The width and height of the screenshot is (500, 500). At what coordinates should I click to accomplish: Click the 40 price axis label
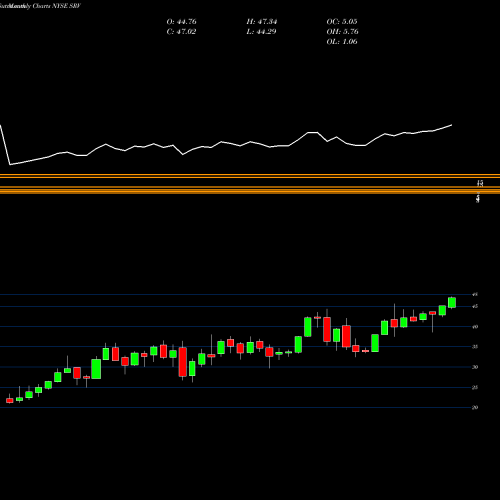[x=475, y=327]
